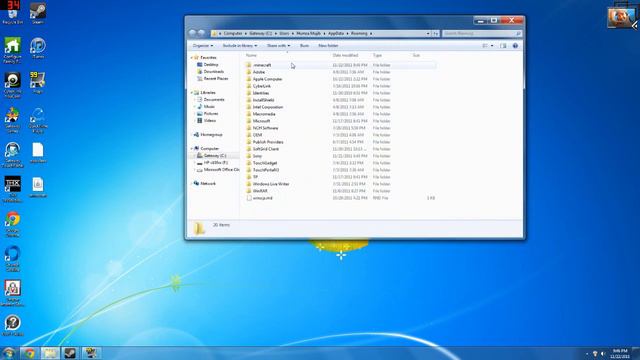Viewport: 640px width, 360px height.
Task: Select the wmsr.rnd file
Action: [262, 198]
